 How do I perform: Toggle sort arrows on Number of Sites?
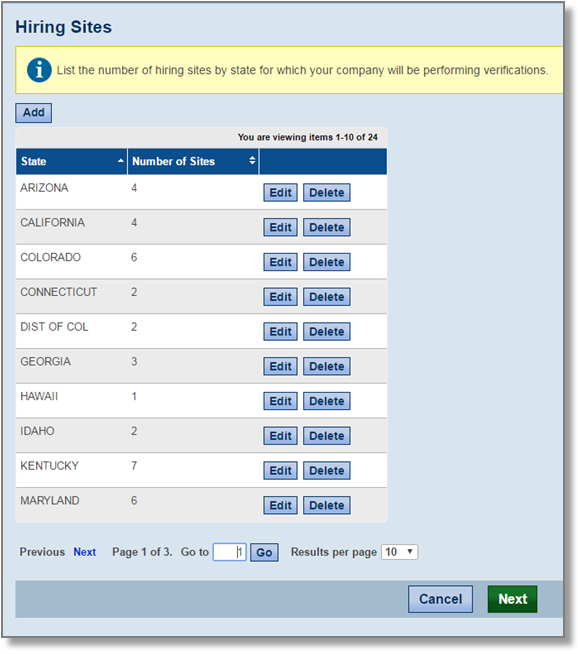252,160
